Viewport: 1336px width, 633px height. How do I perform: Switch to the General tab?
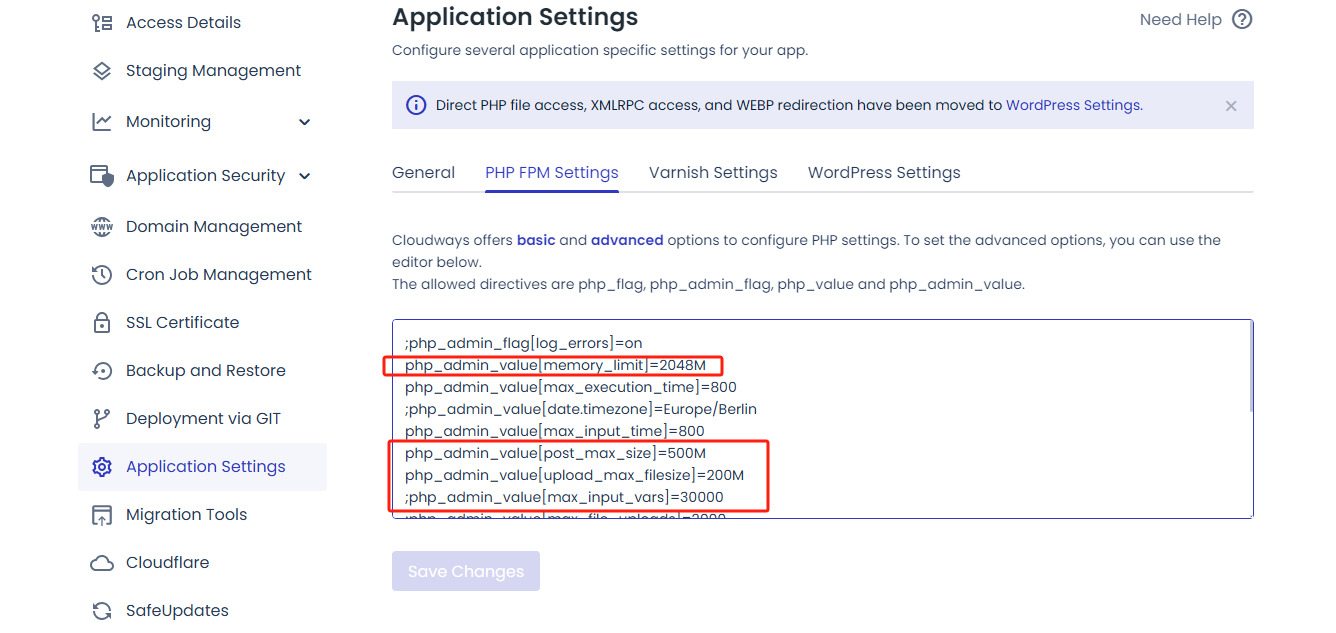[x=423, y=173]
